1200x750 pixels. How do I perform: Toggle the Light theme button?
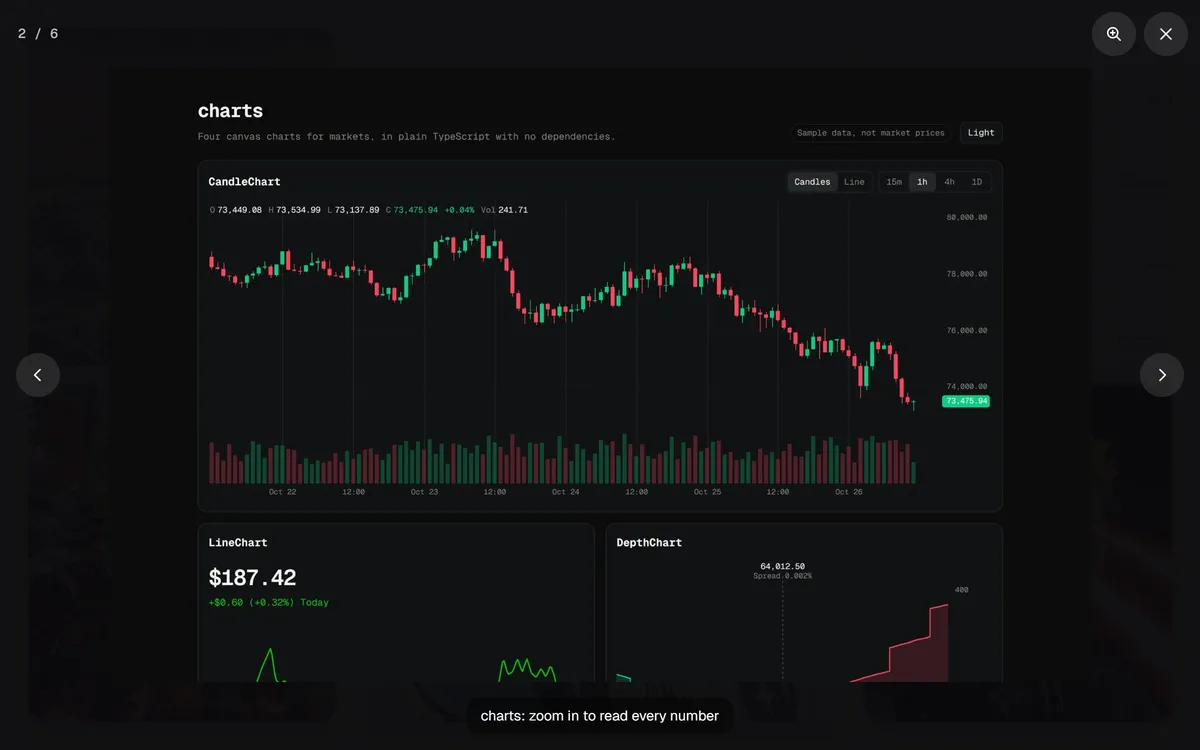[x=981, y=133]
